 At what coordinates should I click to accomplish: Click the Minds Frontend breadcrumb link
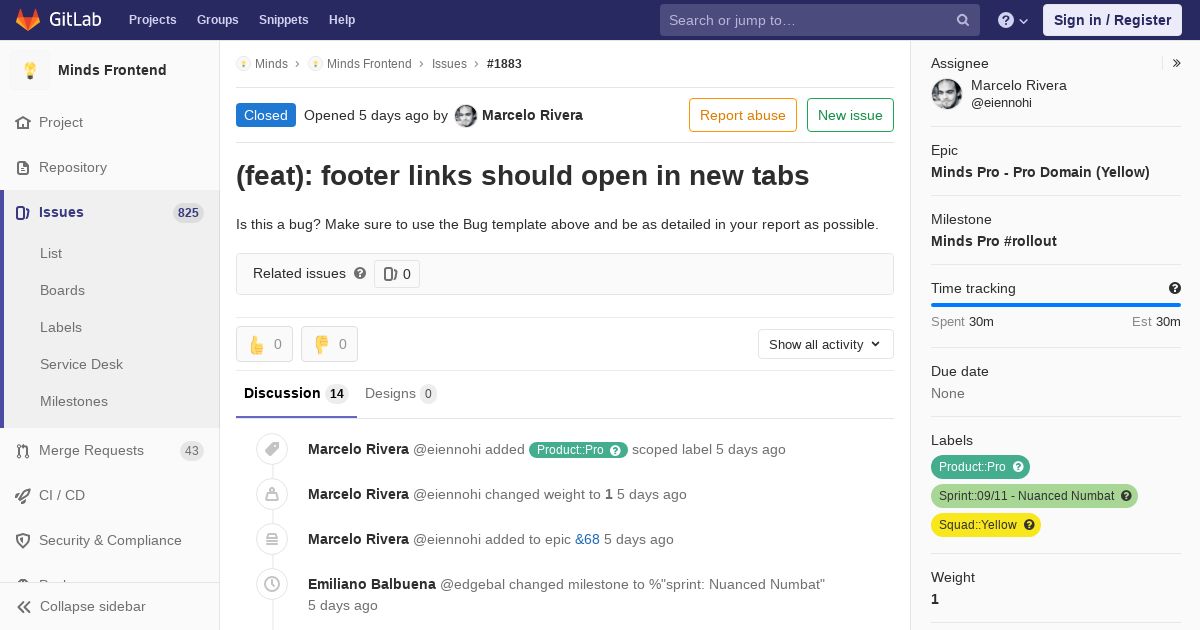(x=369, y=64)
